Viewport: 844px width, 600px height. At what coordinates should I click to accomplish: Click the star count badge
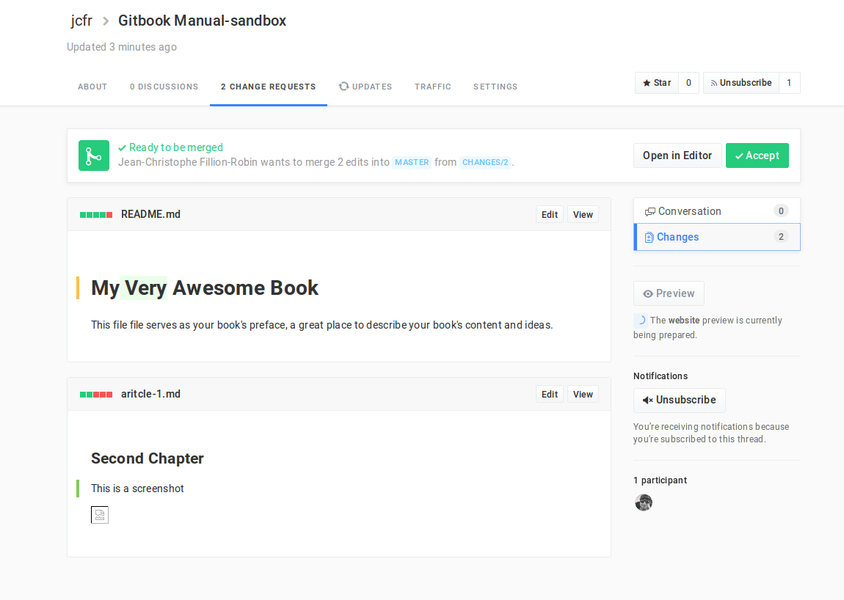click(x=688, y=83)
